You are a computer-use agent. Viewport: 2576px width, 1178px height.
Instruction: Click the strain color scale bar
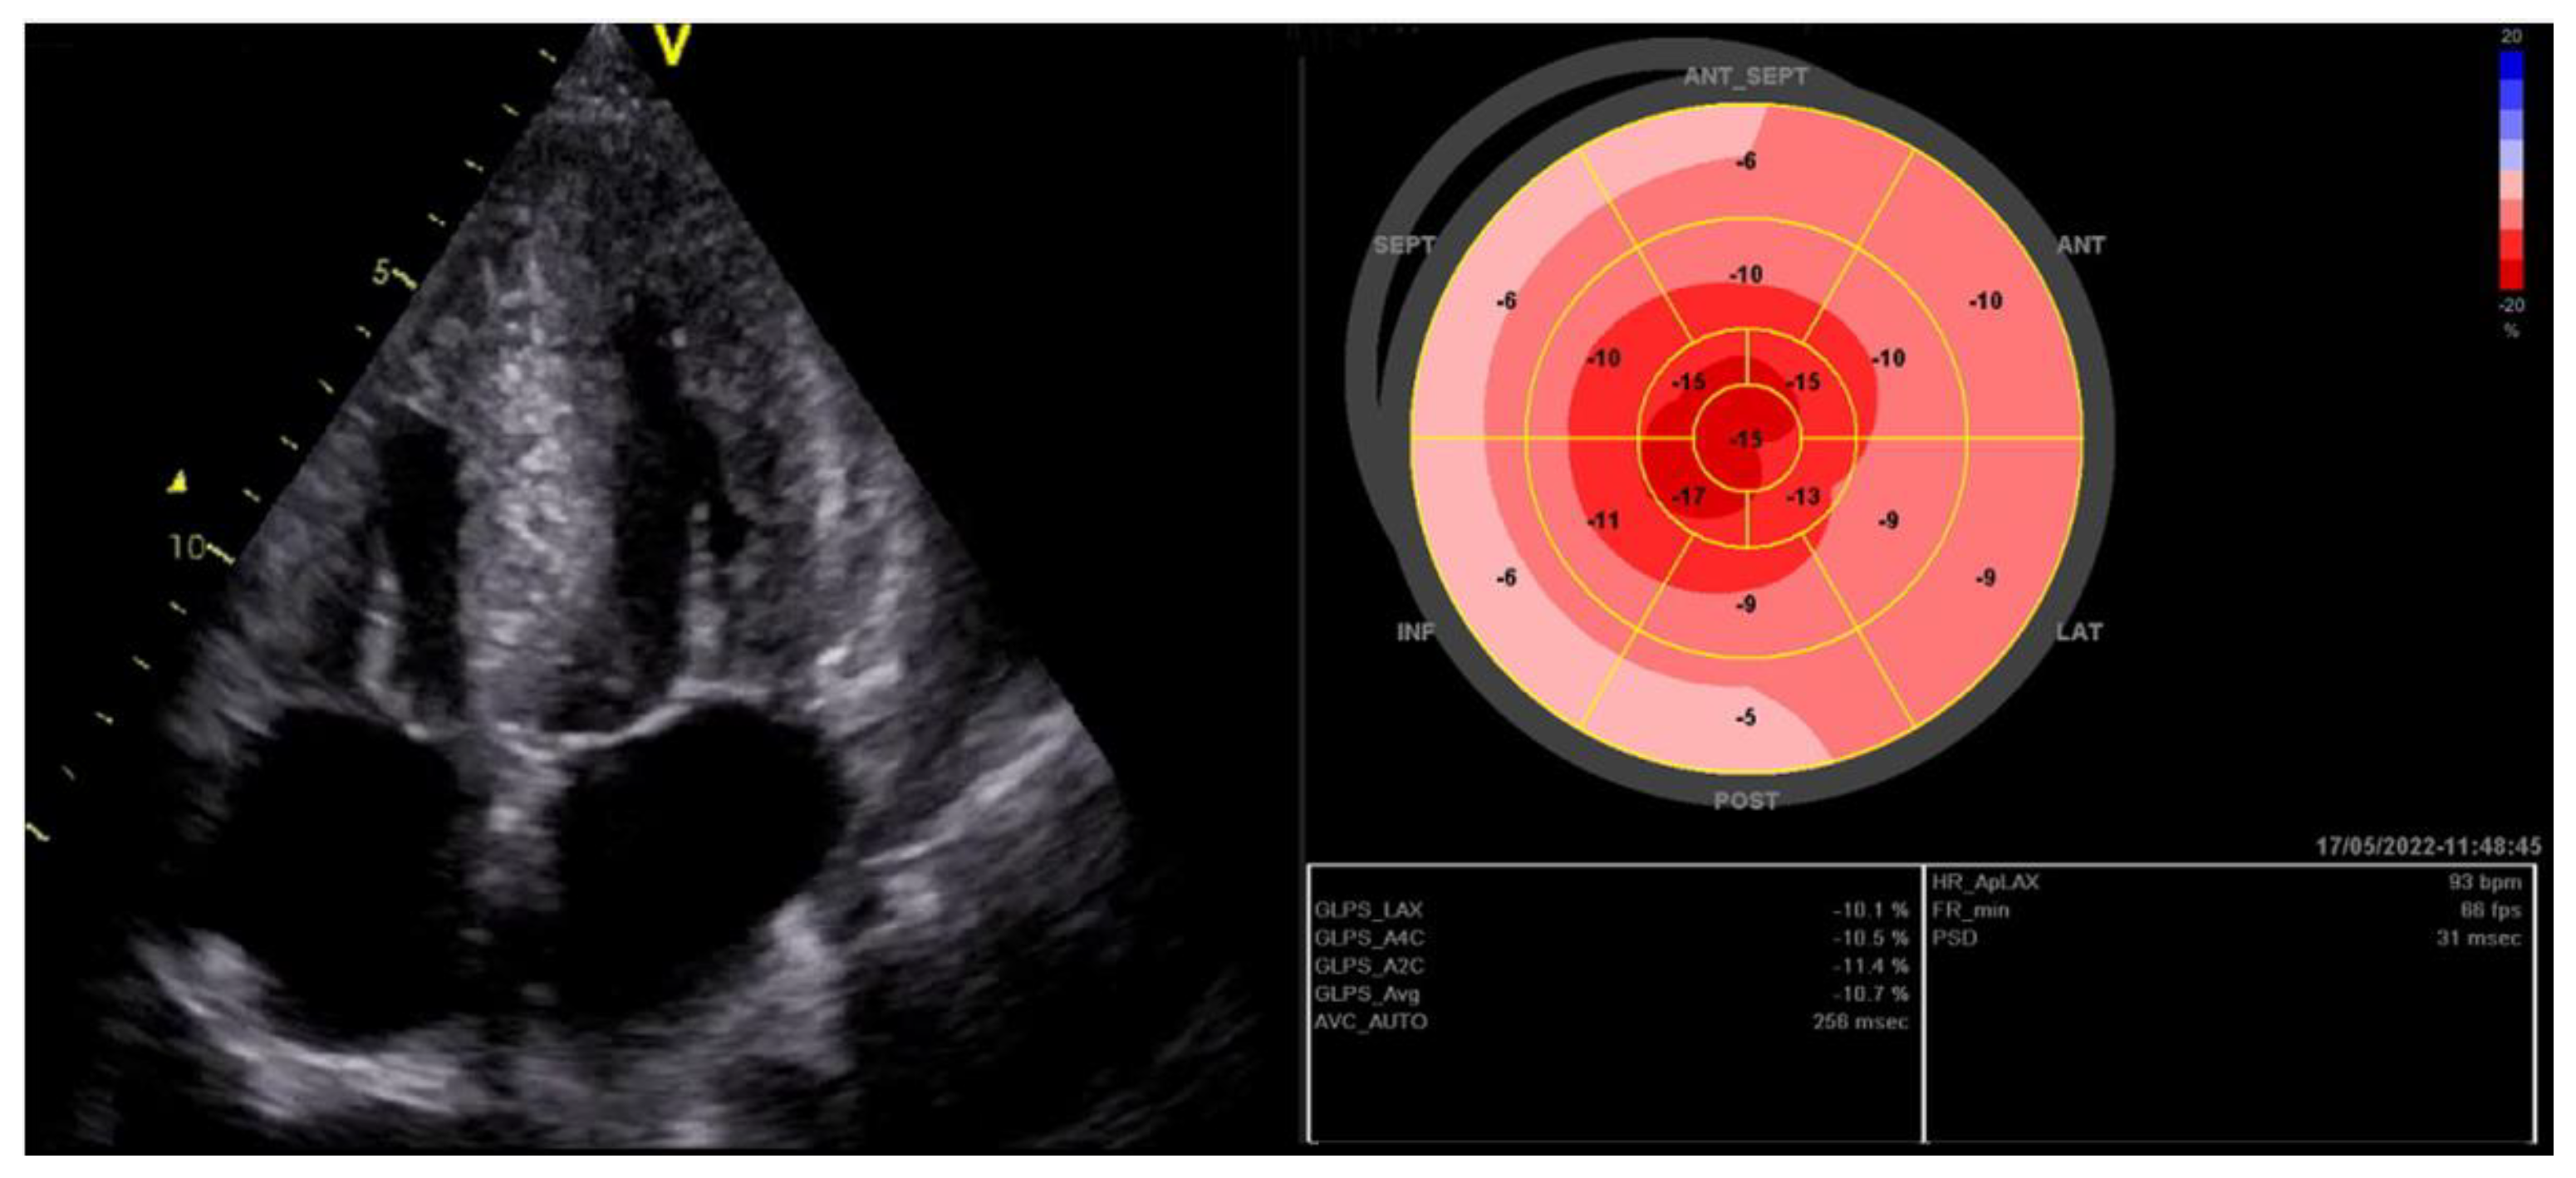(x=2510, y=170)
